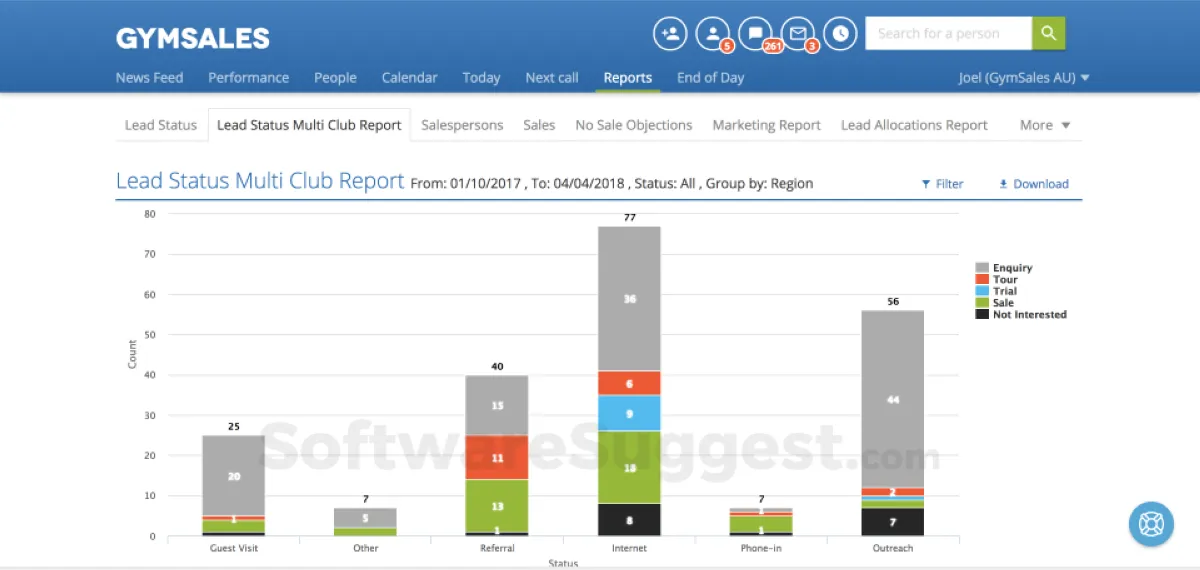Expand the Joel (GymSales AU) account menu
Image resolution: width=1200 pixels, height=570 pixels.
(x=1024, y=77)
